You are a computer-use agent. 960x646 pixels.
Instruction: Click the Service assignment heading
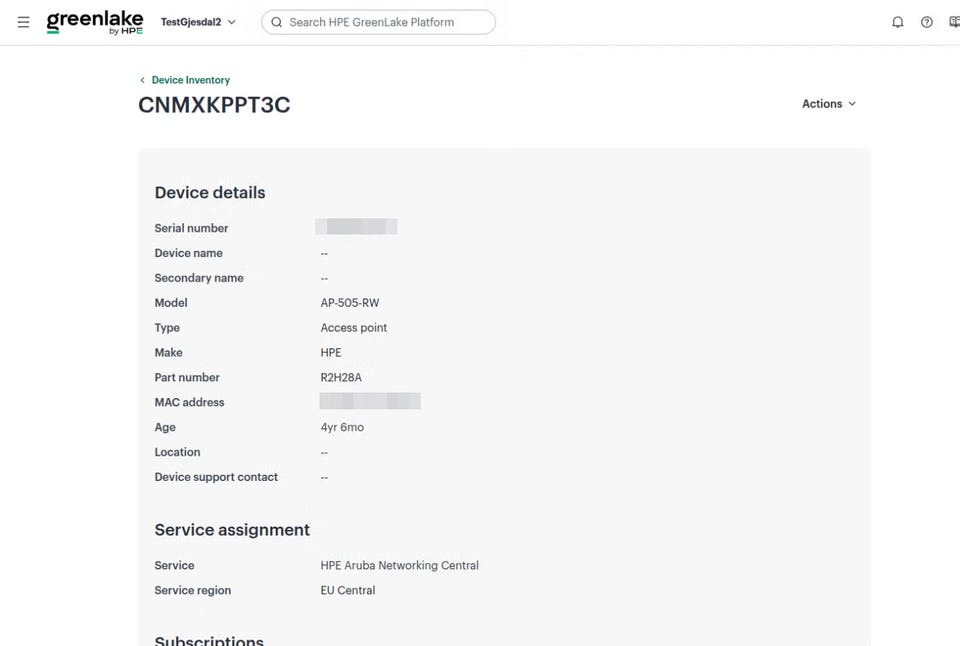pyautogui.click(x=232, y=530)
